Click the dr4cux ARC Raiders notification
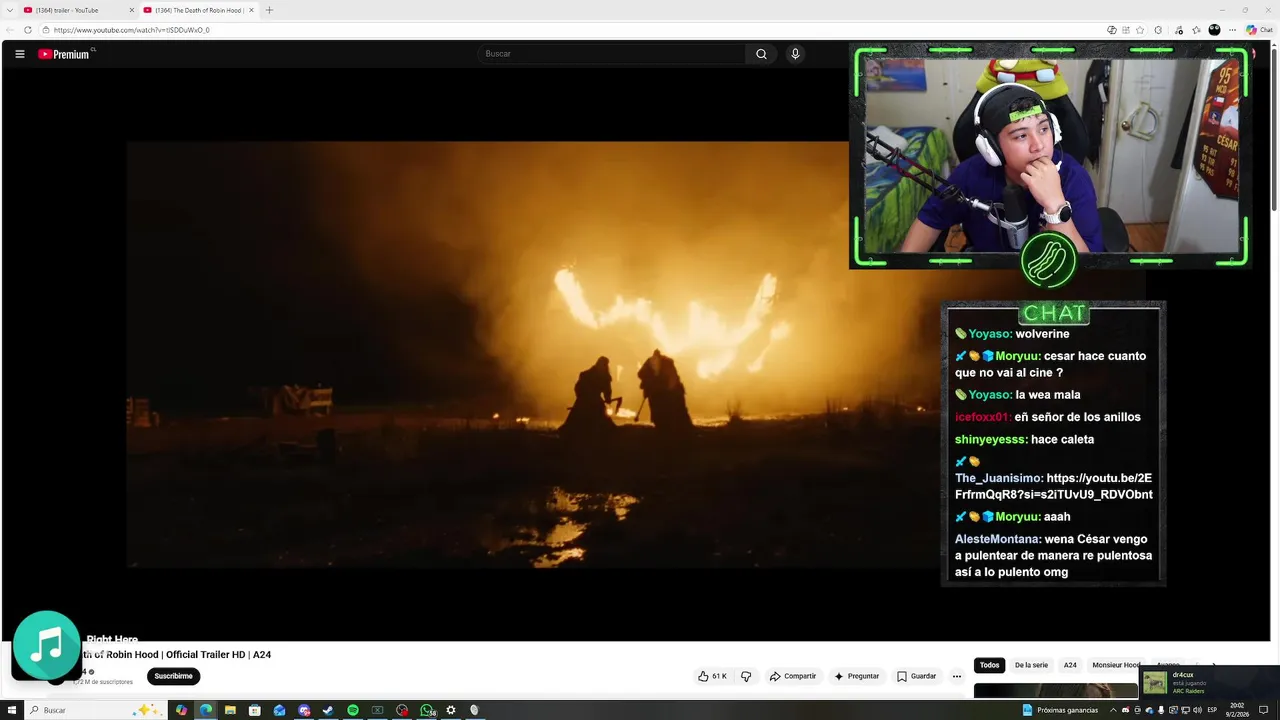 pyautogui.click(x=1210, y=682)
